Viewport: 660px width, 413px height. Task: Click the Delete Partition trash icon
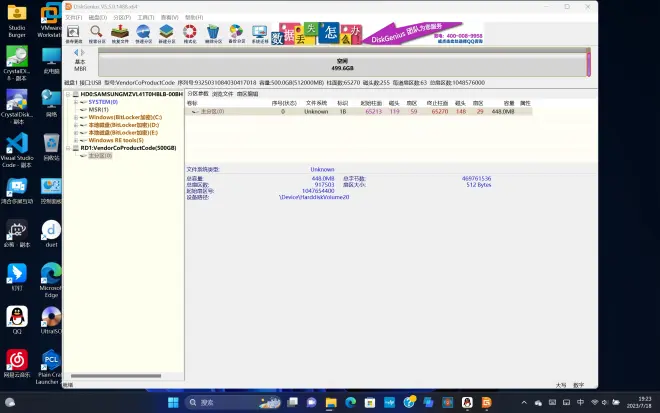213,34
